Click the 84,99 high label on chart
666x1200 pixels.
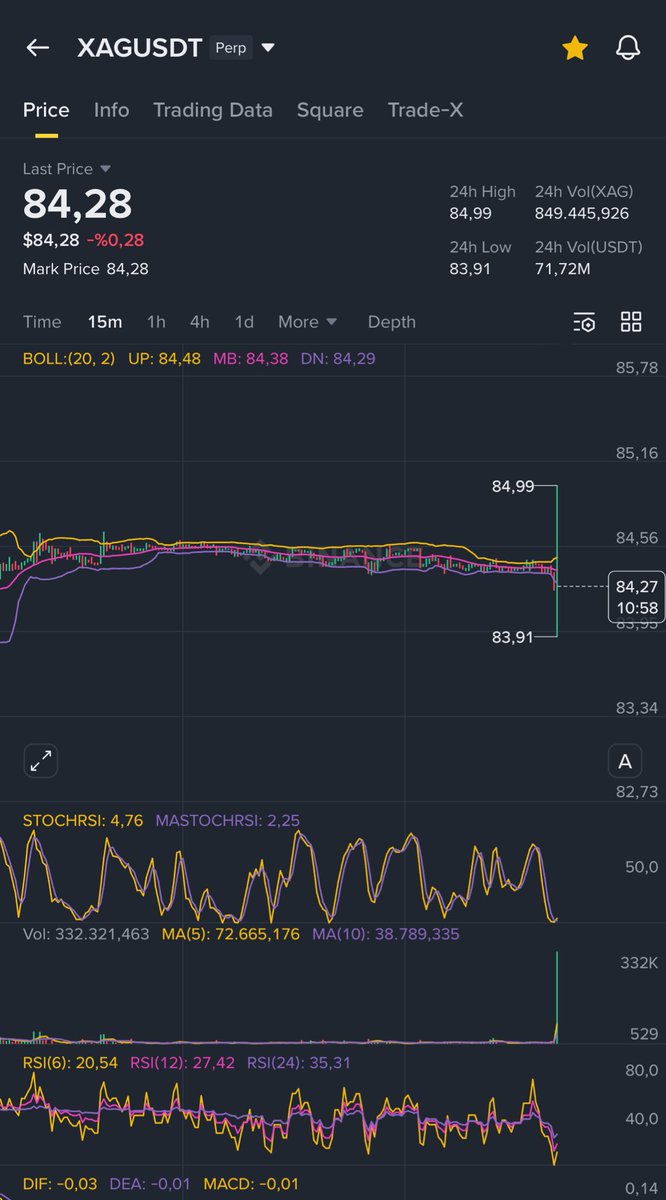pyautogui.click(x=512, y=487)
